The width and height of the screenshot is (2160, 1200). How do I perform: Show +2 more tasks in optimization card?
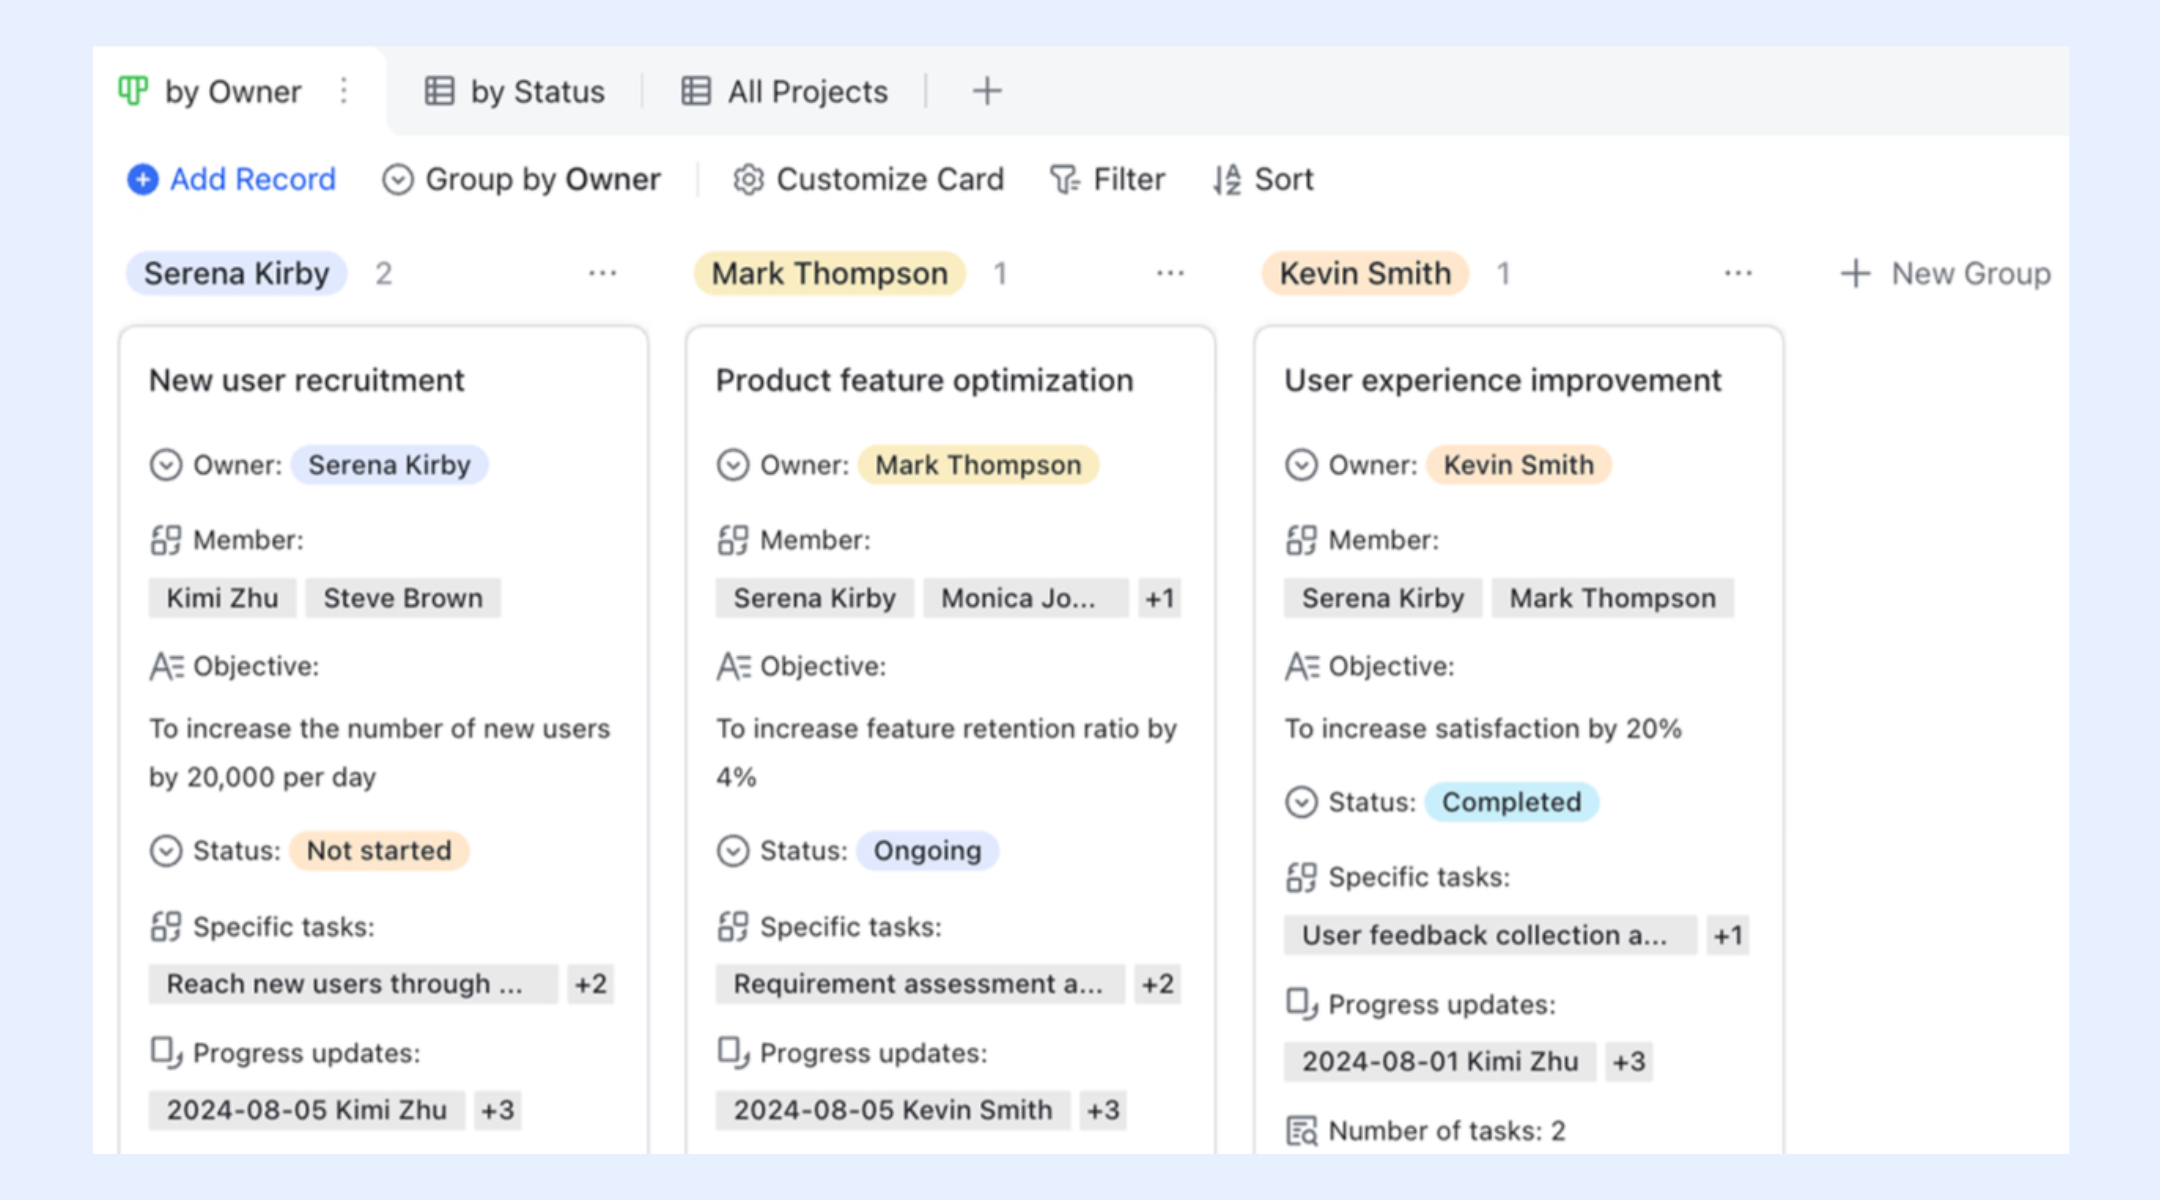(1158, 984)
